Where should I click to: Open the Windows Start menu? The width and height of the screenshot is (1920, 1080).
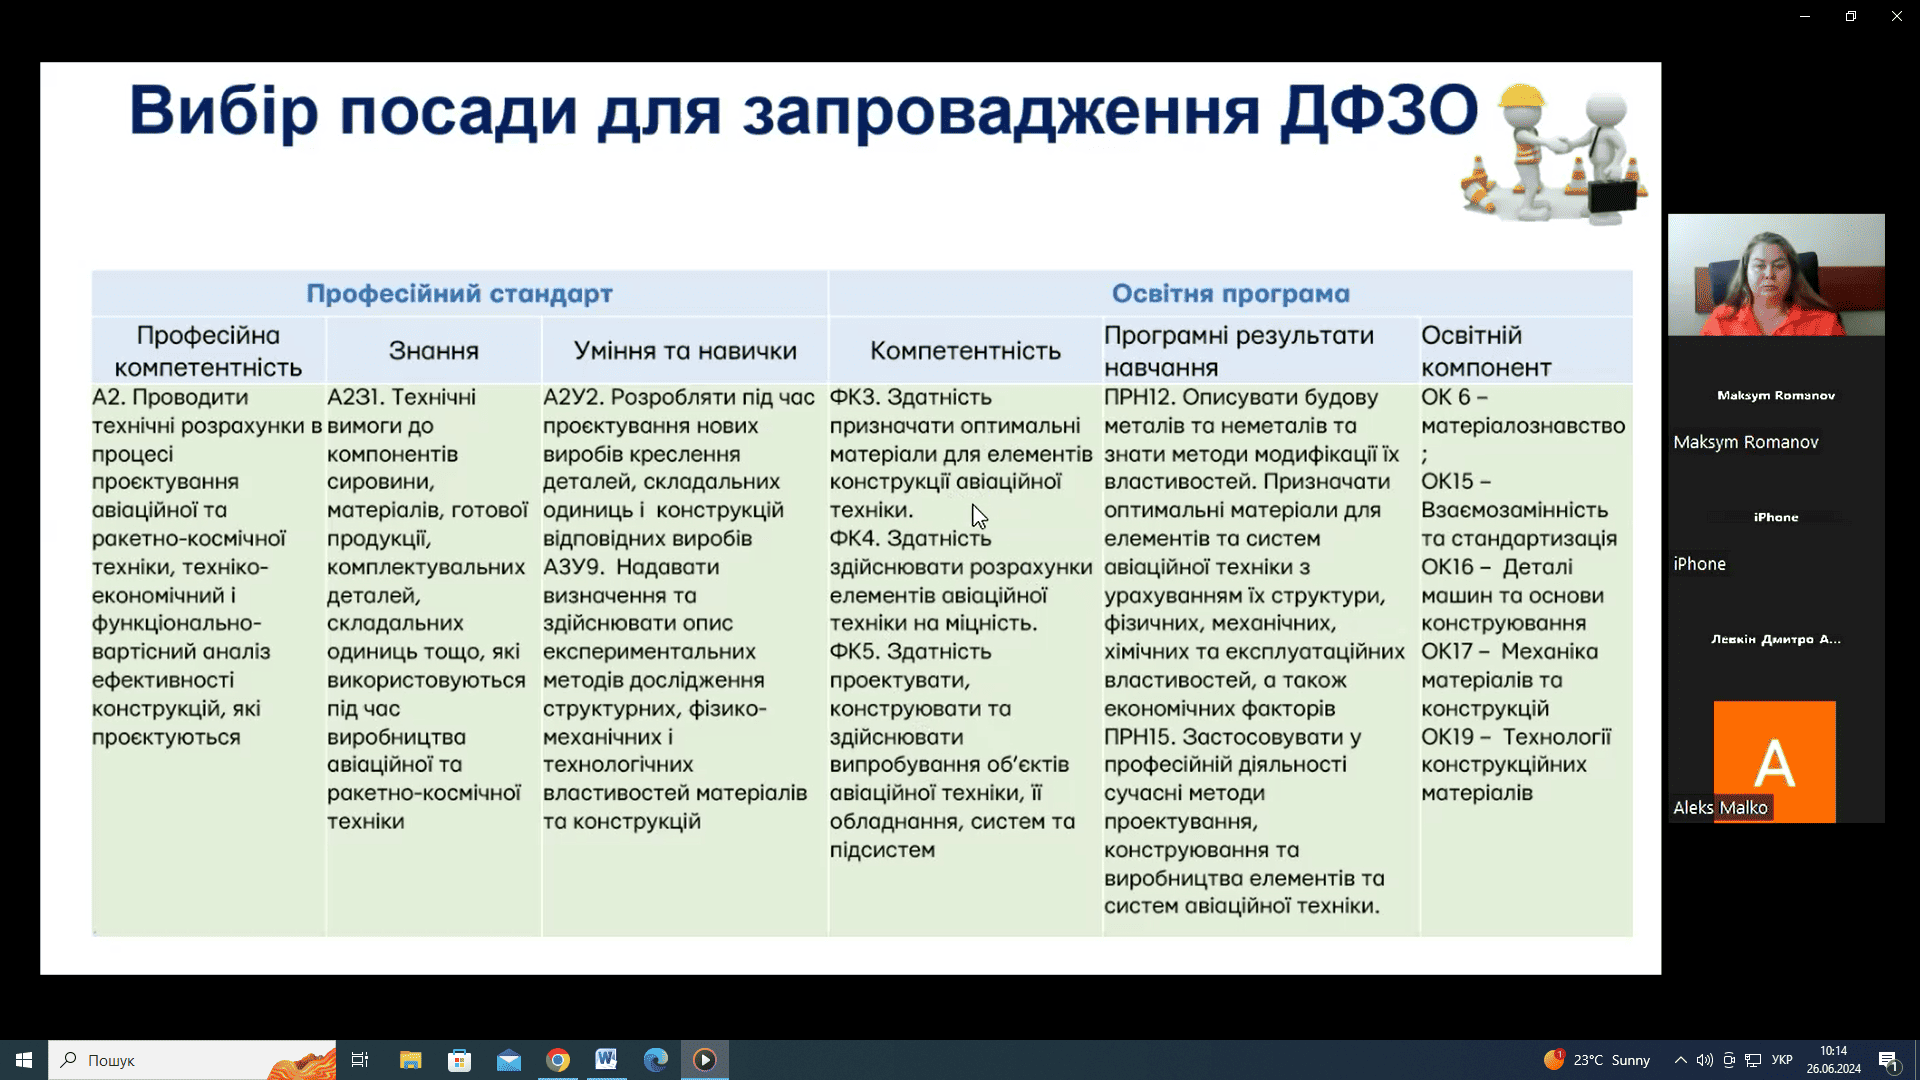[24, 1060]
